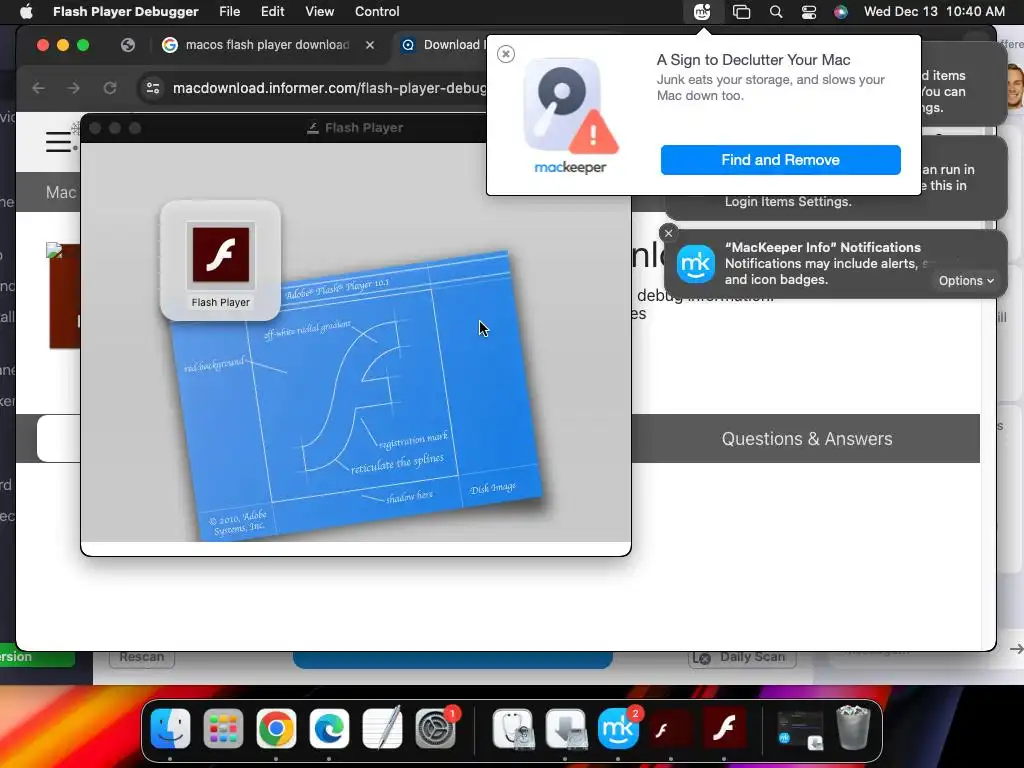Click the MacKeeper hard drive warning image
The width and height of the screenshot is (1024, 768).
(x=570, y=106)
